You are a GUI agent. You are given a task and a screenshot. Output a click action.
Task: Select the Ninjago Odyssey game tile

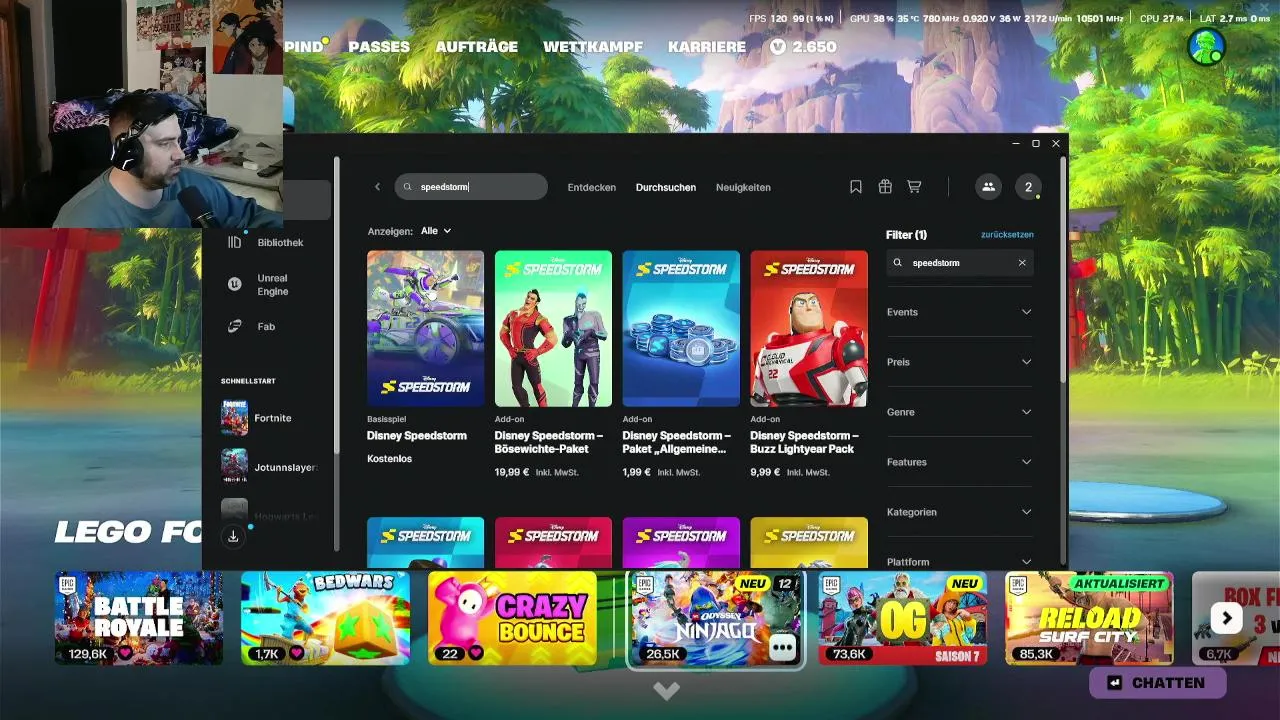point(715,619)
